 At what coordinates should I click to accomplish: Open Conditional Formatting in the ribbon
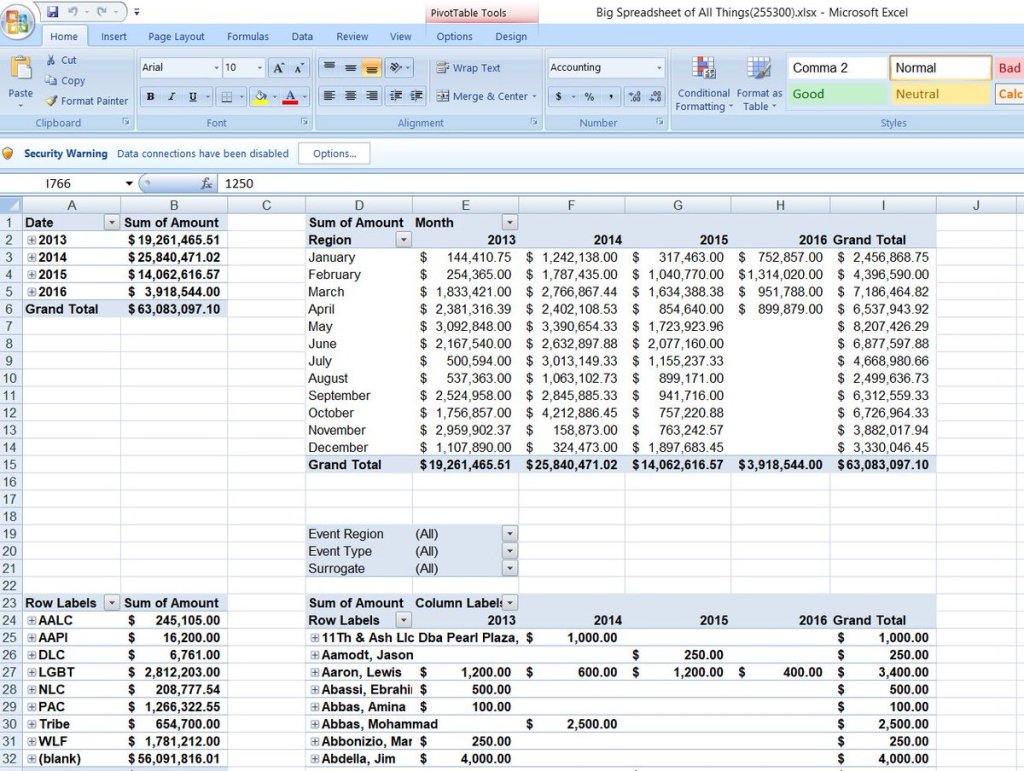pos(702,82)
